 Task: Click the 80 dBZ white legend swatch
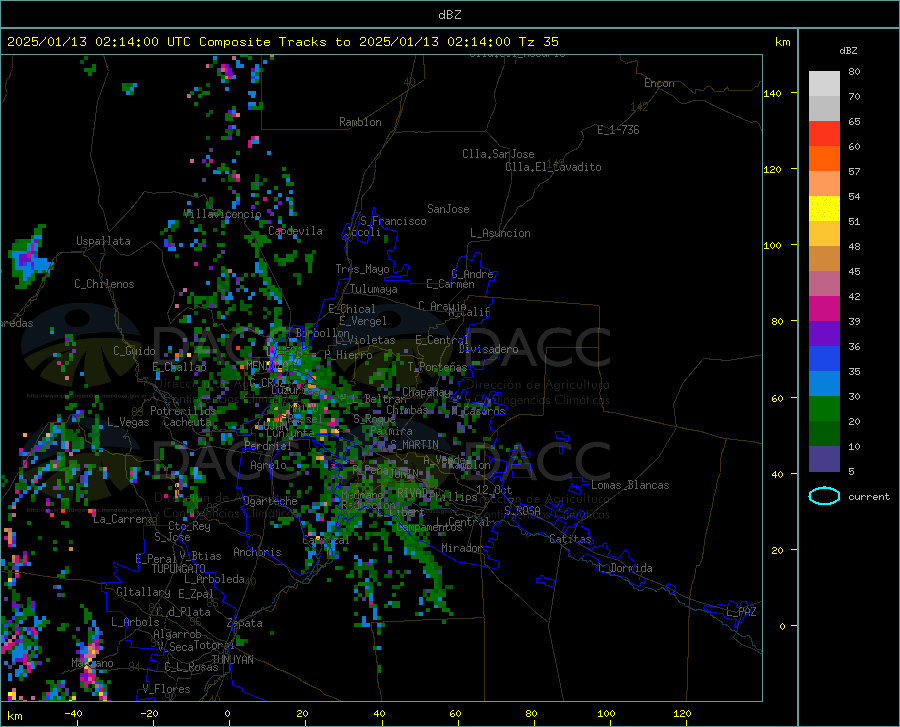[824, 83]
